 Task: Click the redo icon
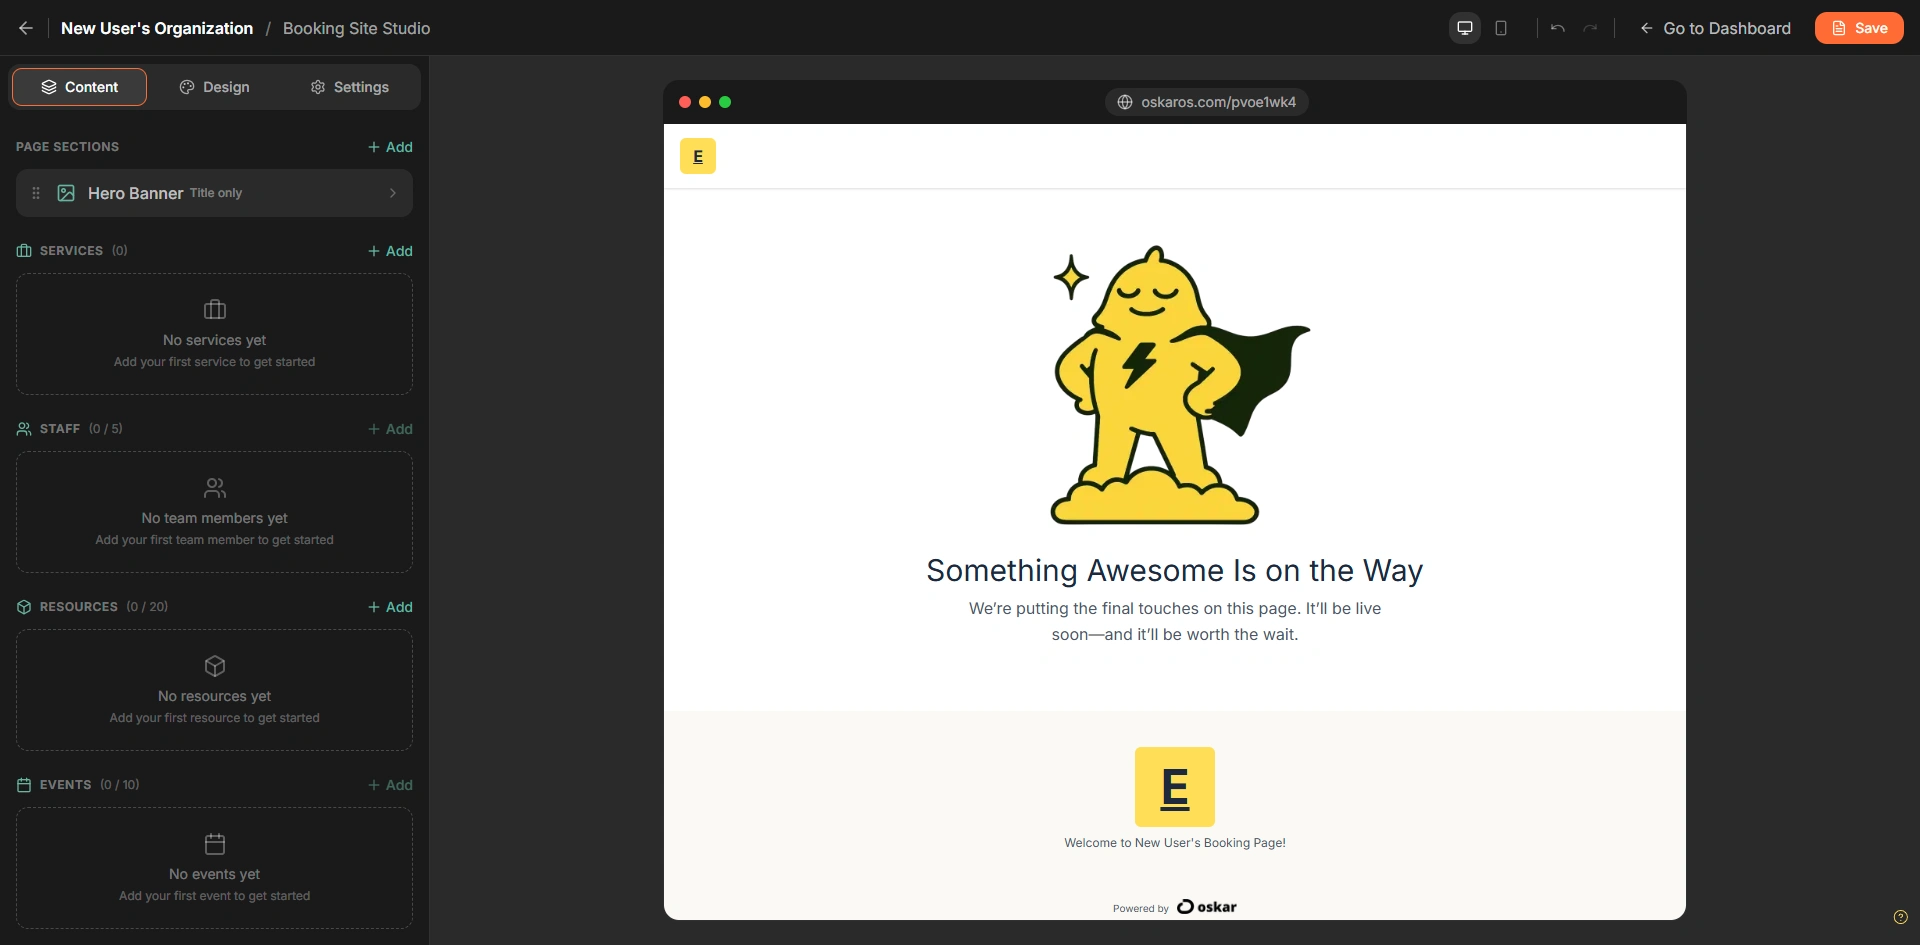(1590, 28)
